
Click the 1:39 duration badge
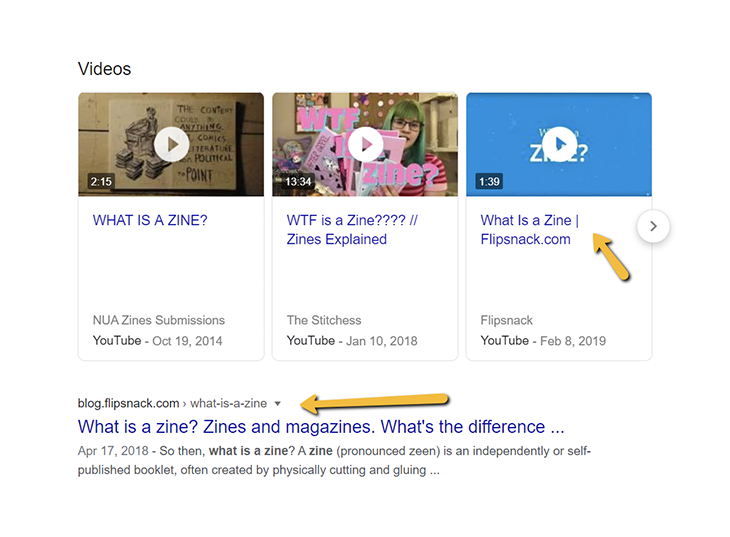pos(489,182)
